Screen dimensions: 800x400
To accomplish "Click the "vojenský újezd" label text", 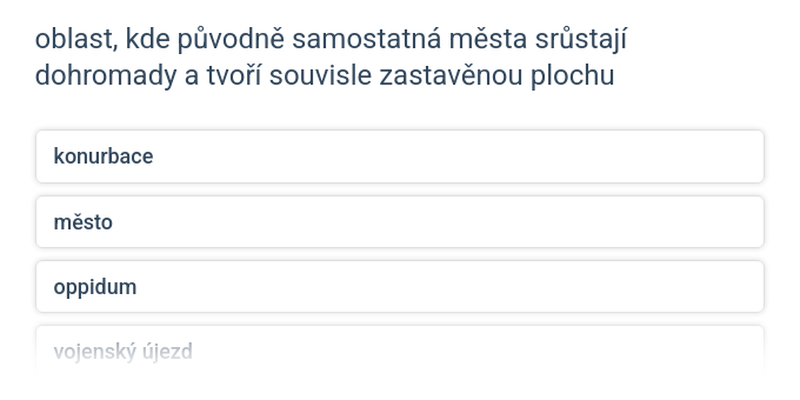I will coord(123,352).
